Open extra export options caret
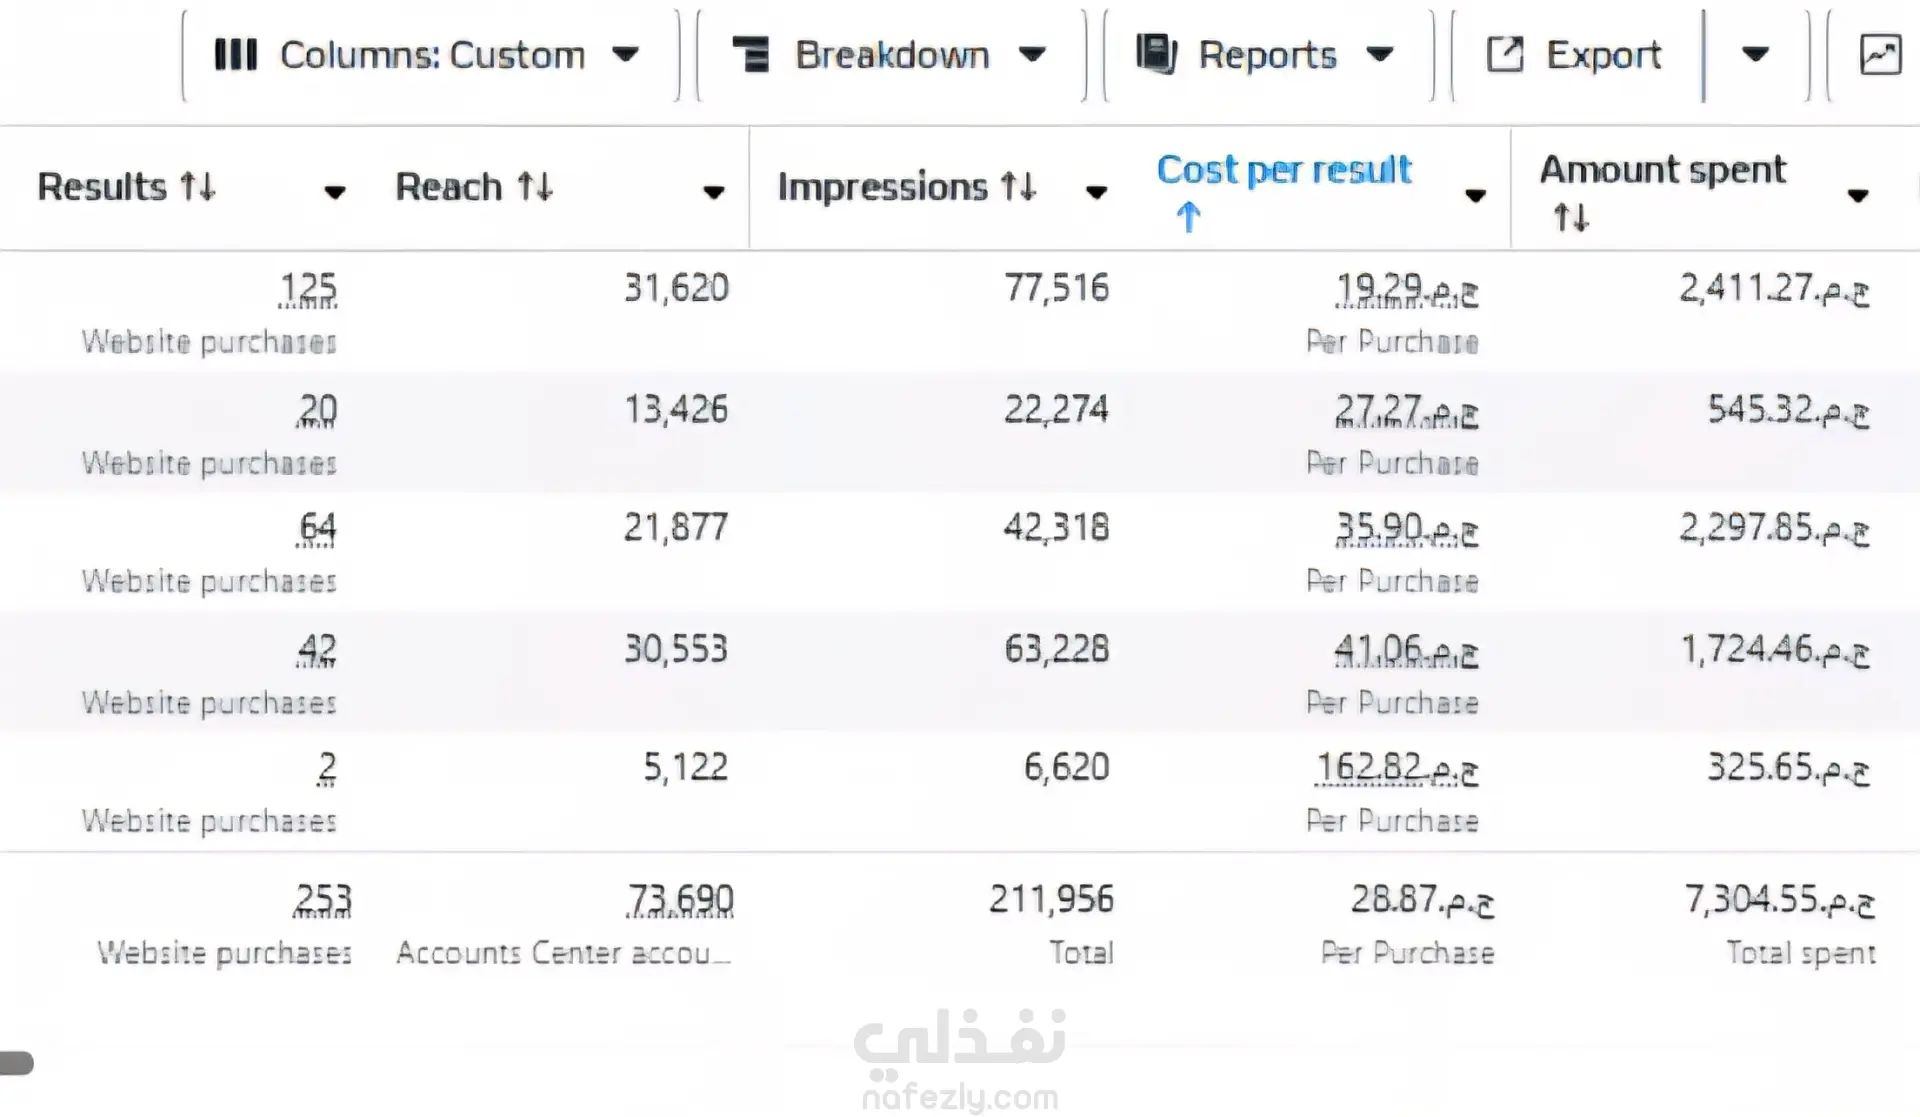The height and width of the screenshot is (1117, 1920). 1756,54
